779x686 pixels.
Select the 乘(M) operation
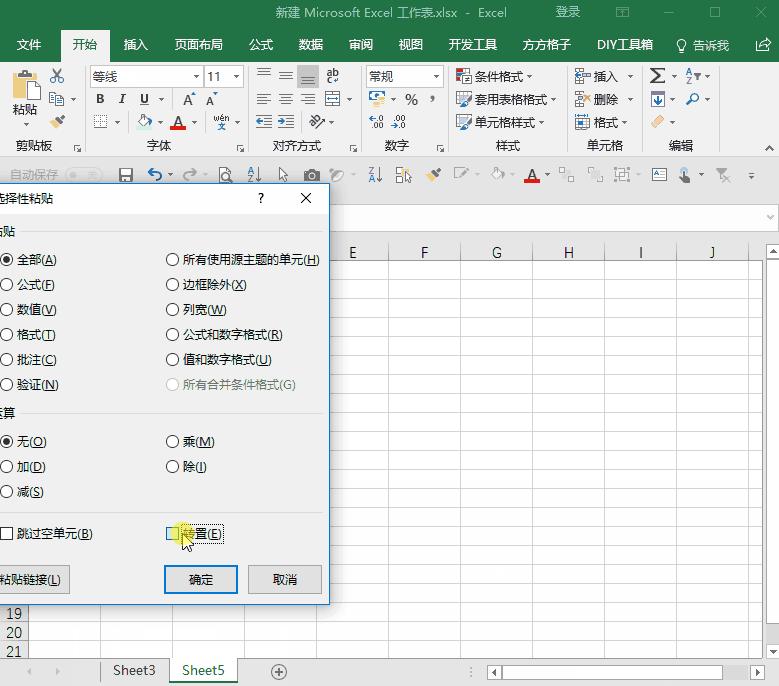(190, 442)
